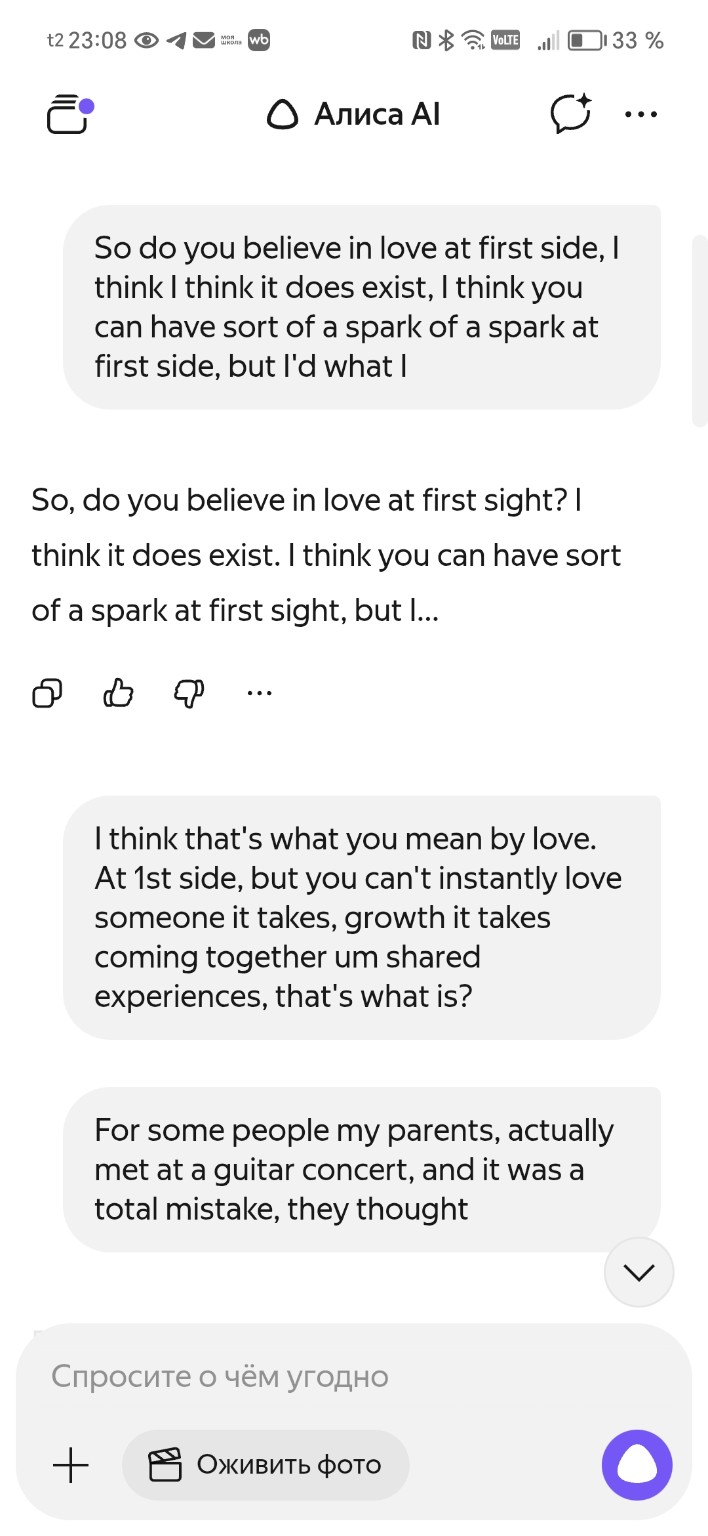Tap the WB notification icon
The image size is (708, 1536).
pos(259,40)
